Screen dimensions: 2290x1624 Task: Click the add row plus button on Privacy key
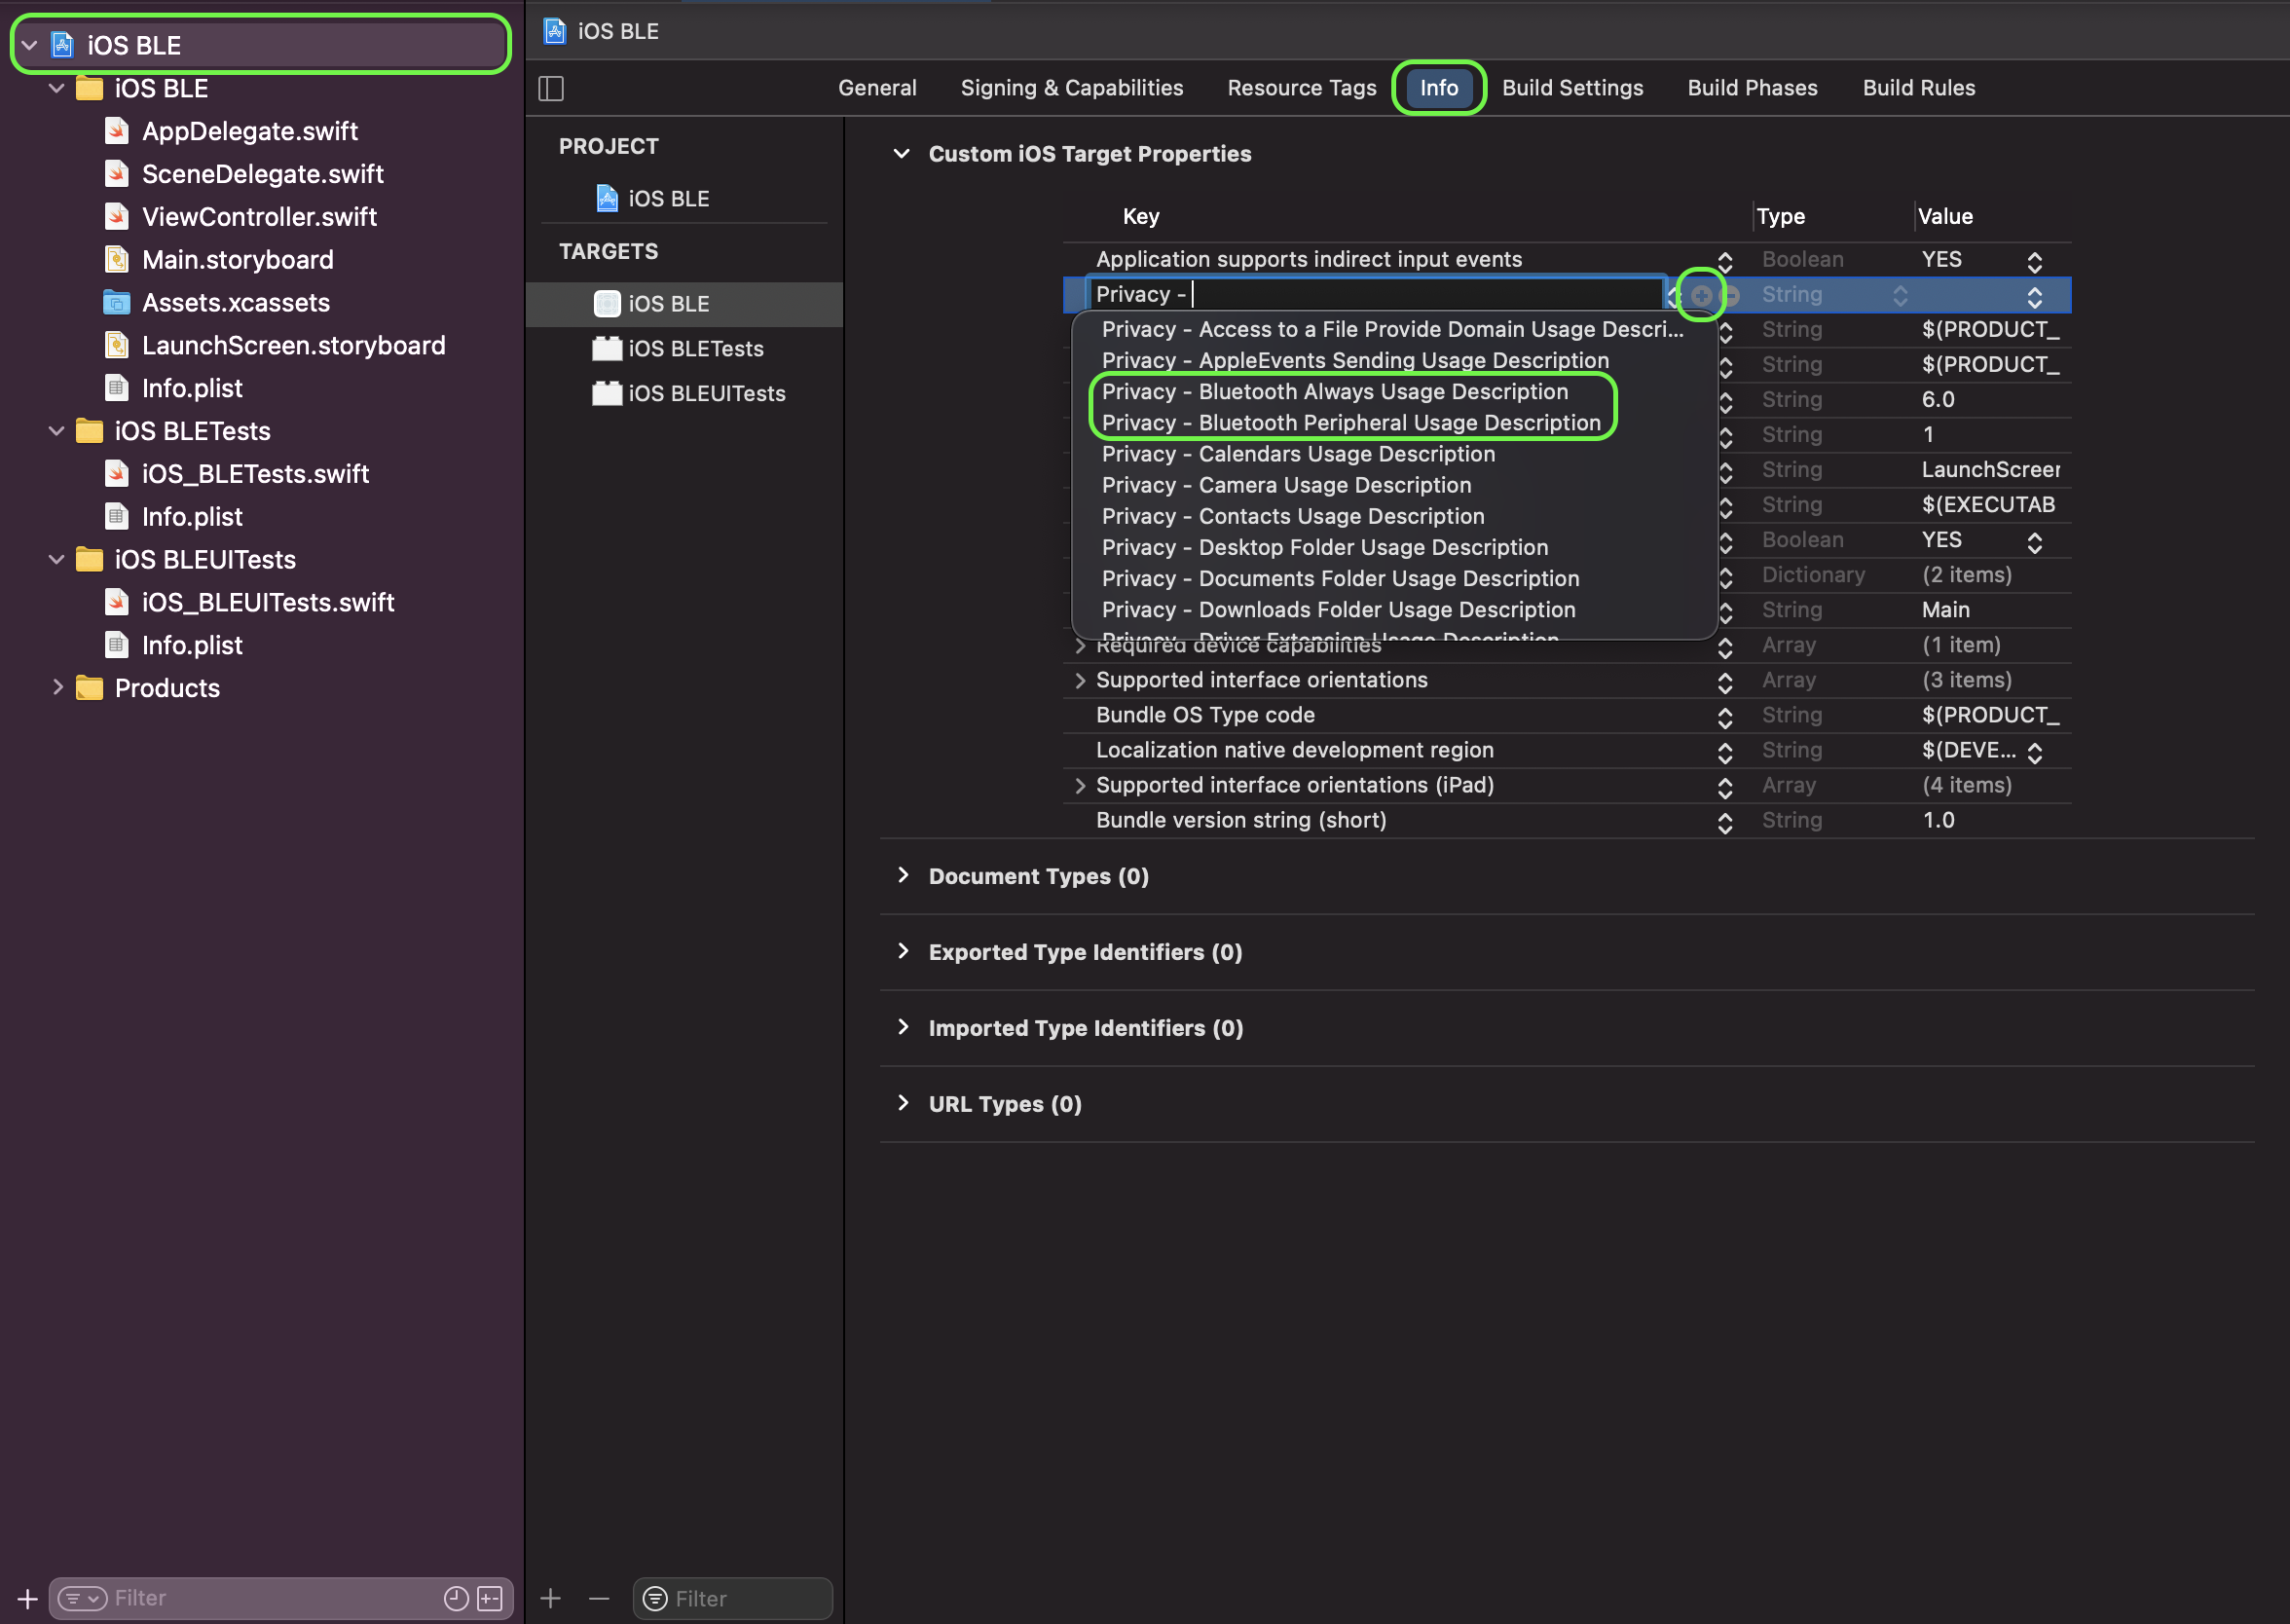[x=1700, y=295]
